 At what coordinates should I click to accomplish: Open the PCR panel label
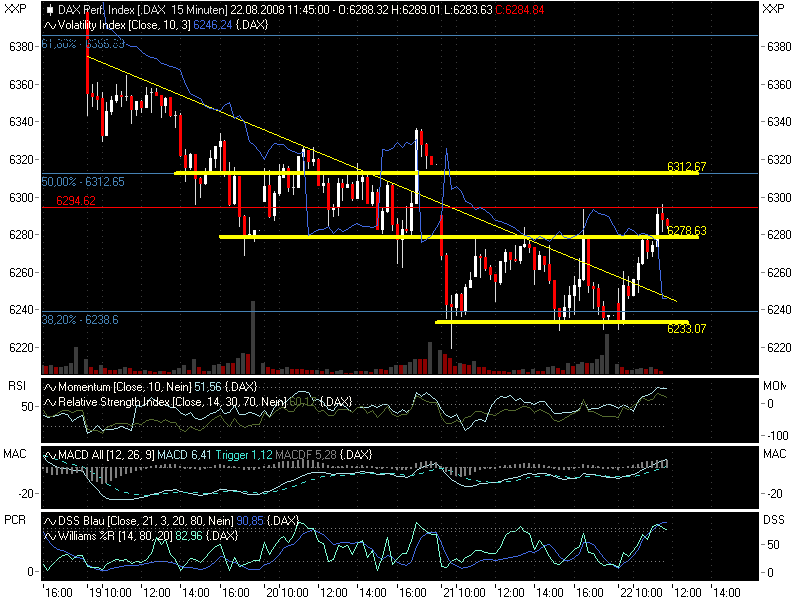pyautogui.click(x=18, y=520)
